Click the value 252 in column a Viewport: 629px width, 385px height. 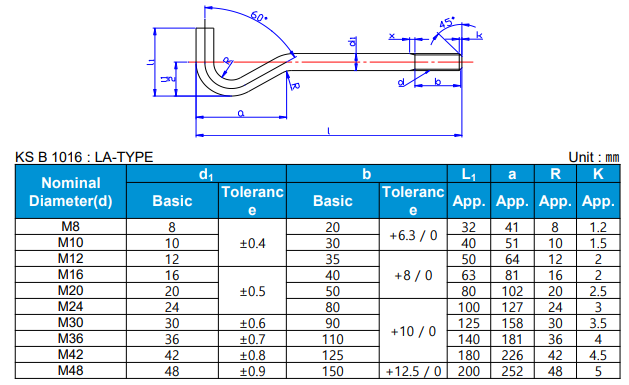coord(512,371)
